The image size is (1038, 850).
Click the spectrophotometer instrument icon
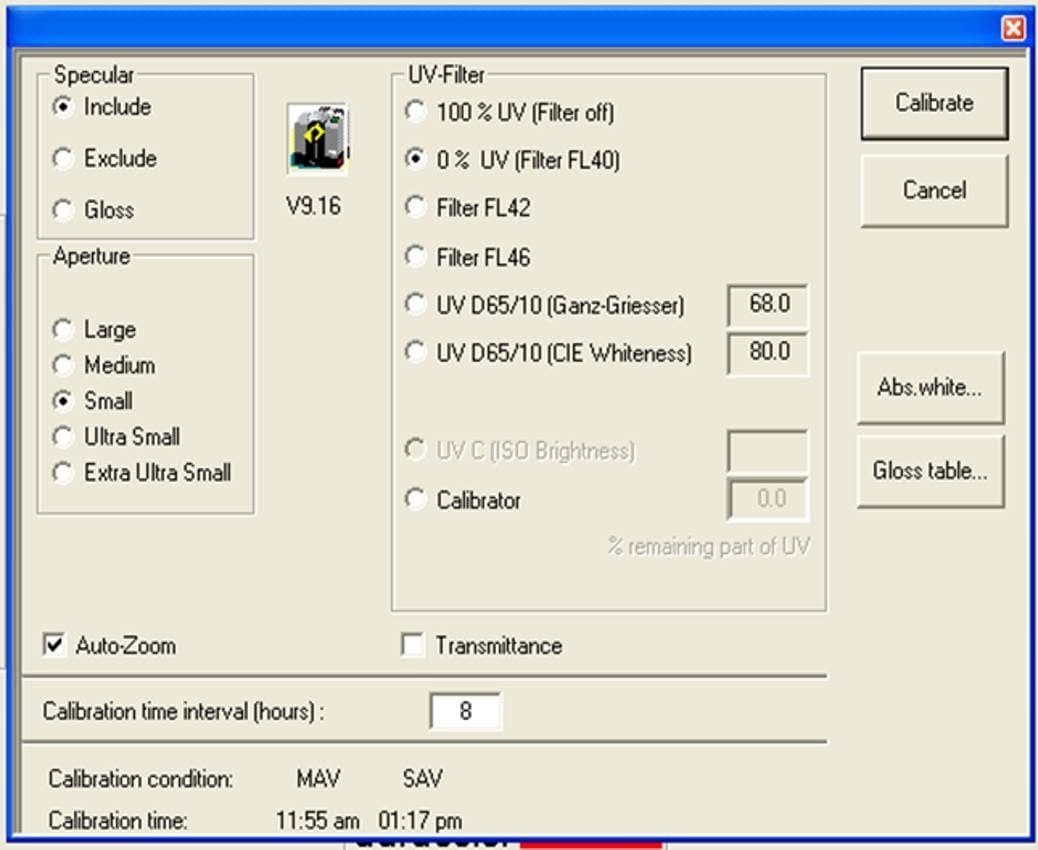(x=318, y=139)
